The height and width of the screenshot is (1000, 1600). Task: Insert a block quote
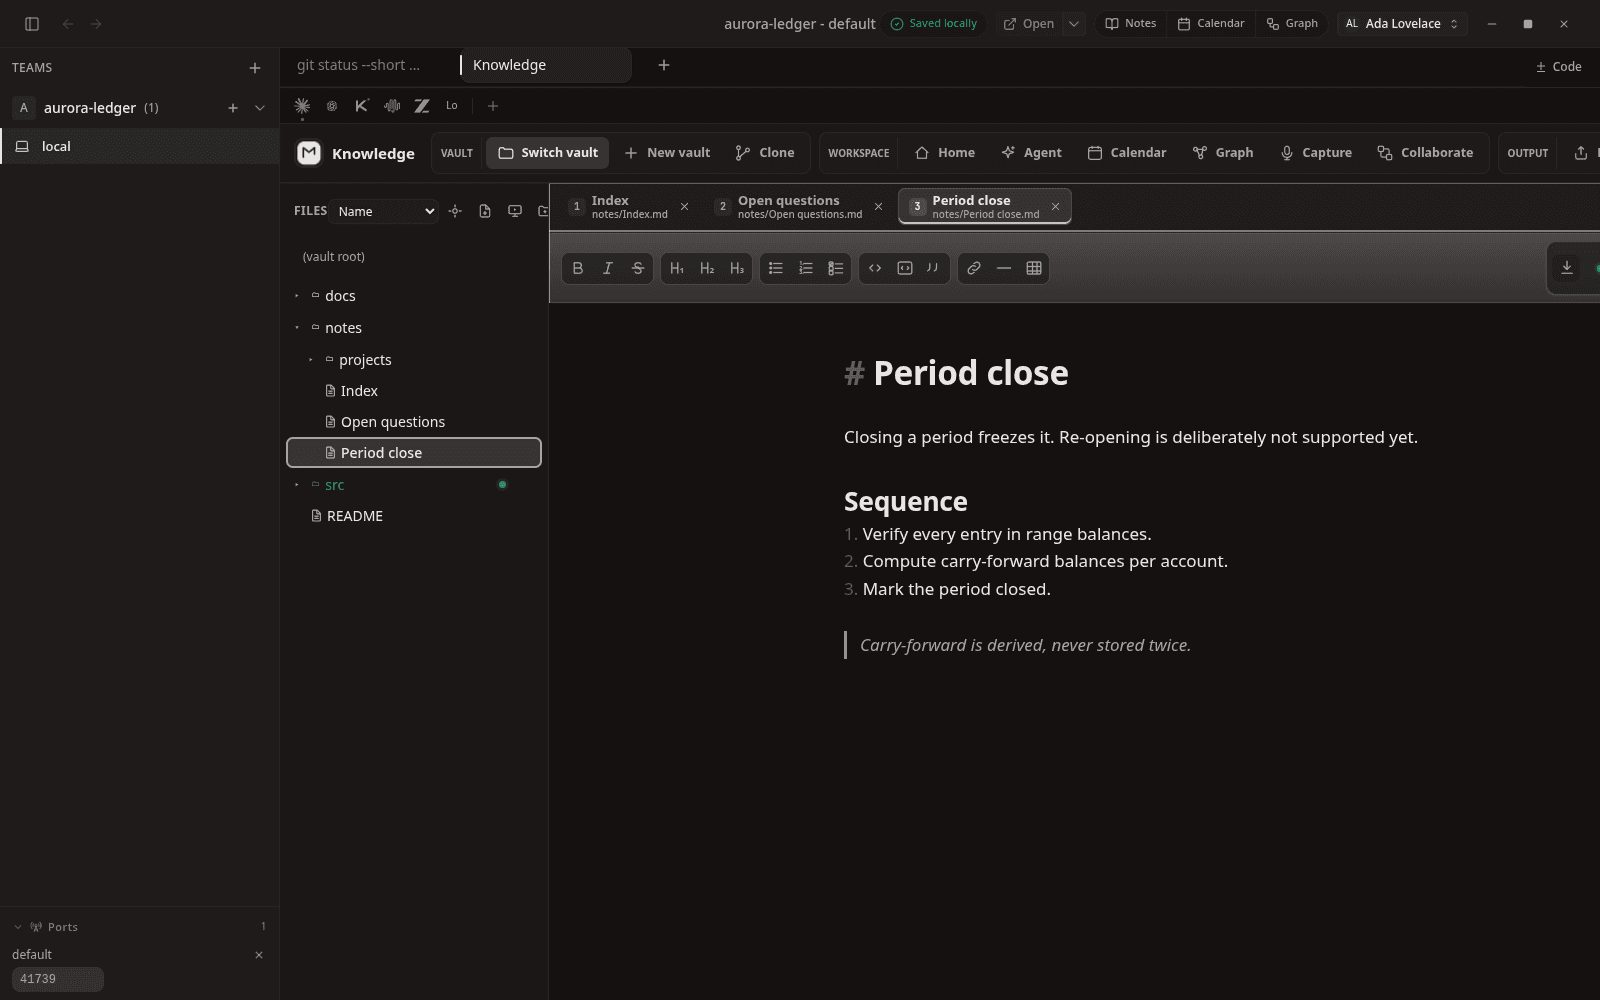[x=933, y=268]
